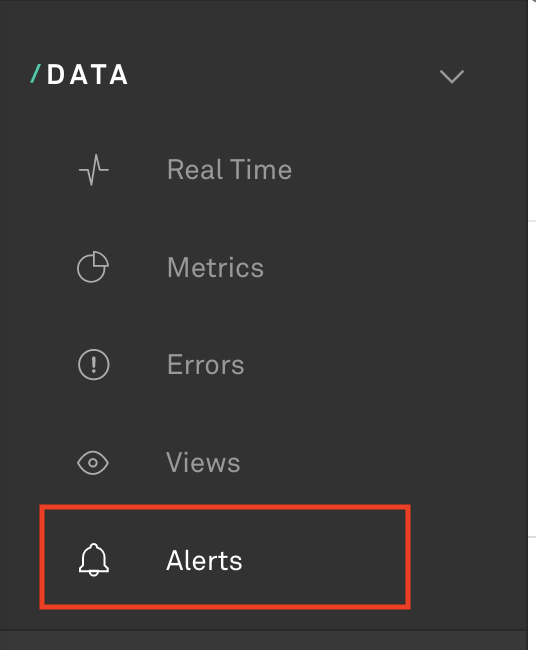Click the Metrics pie chart icon

click(x=93, y=267)
